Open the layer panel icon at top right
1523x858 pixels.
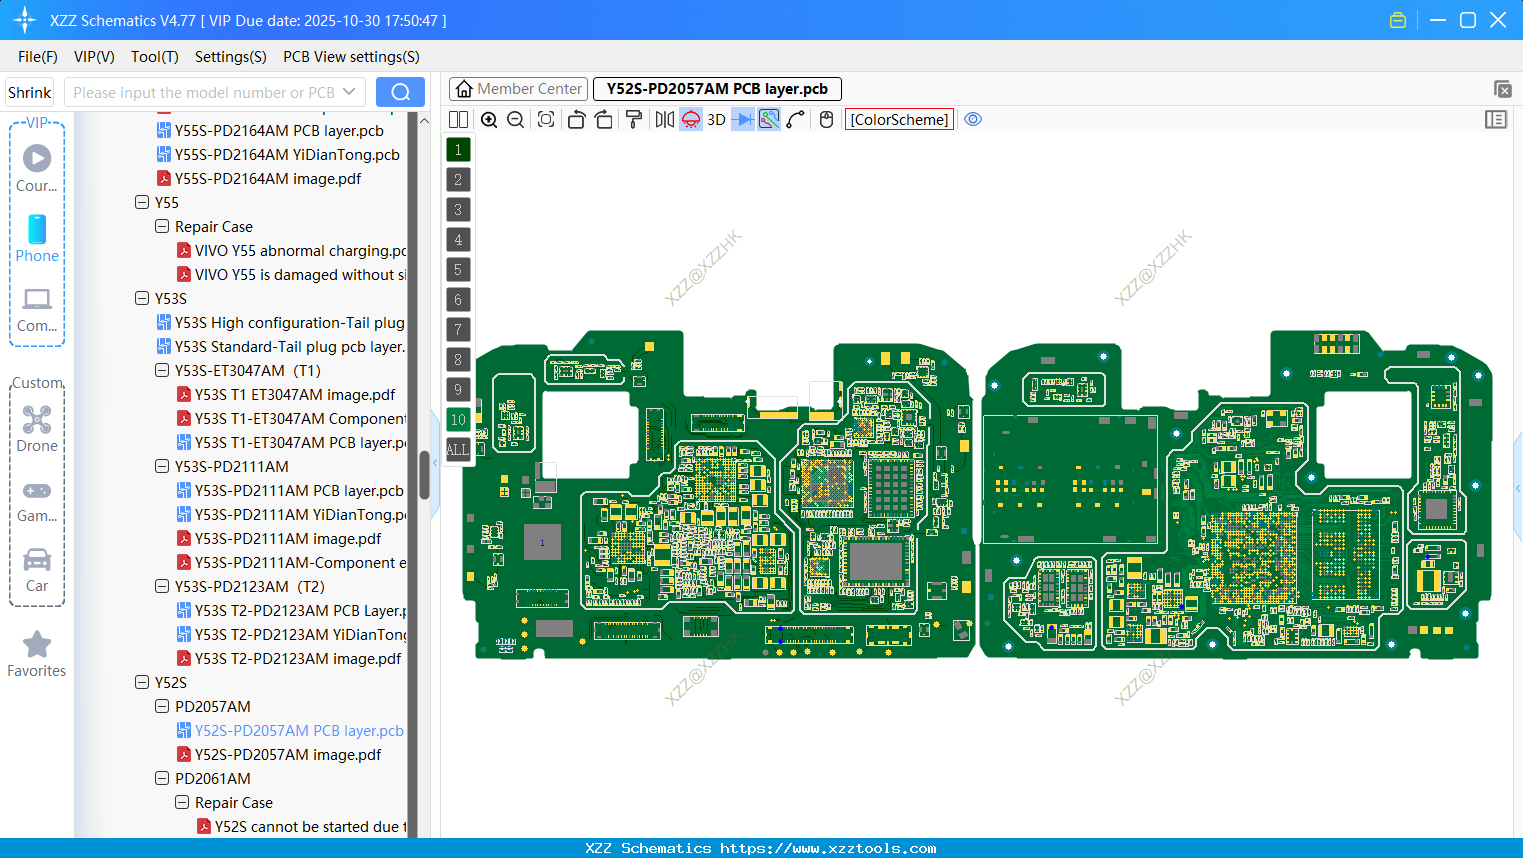[1496, 119]
